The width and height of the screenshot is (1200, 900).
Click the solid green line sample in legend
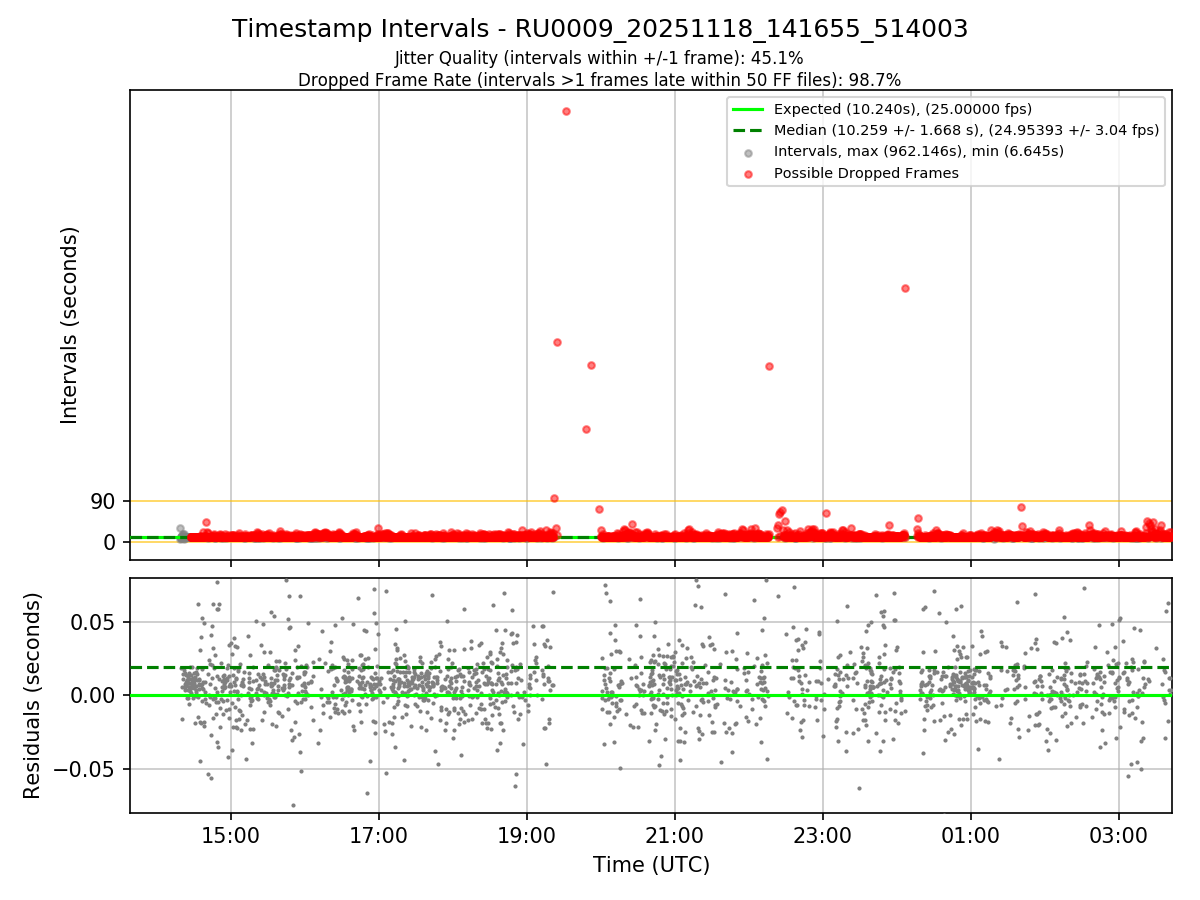(748, 109)
